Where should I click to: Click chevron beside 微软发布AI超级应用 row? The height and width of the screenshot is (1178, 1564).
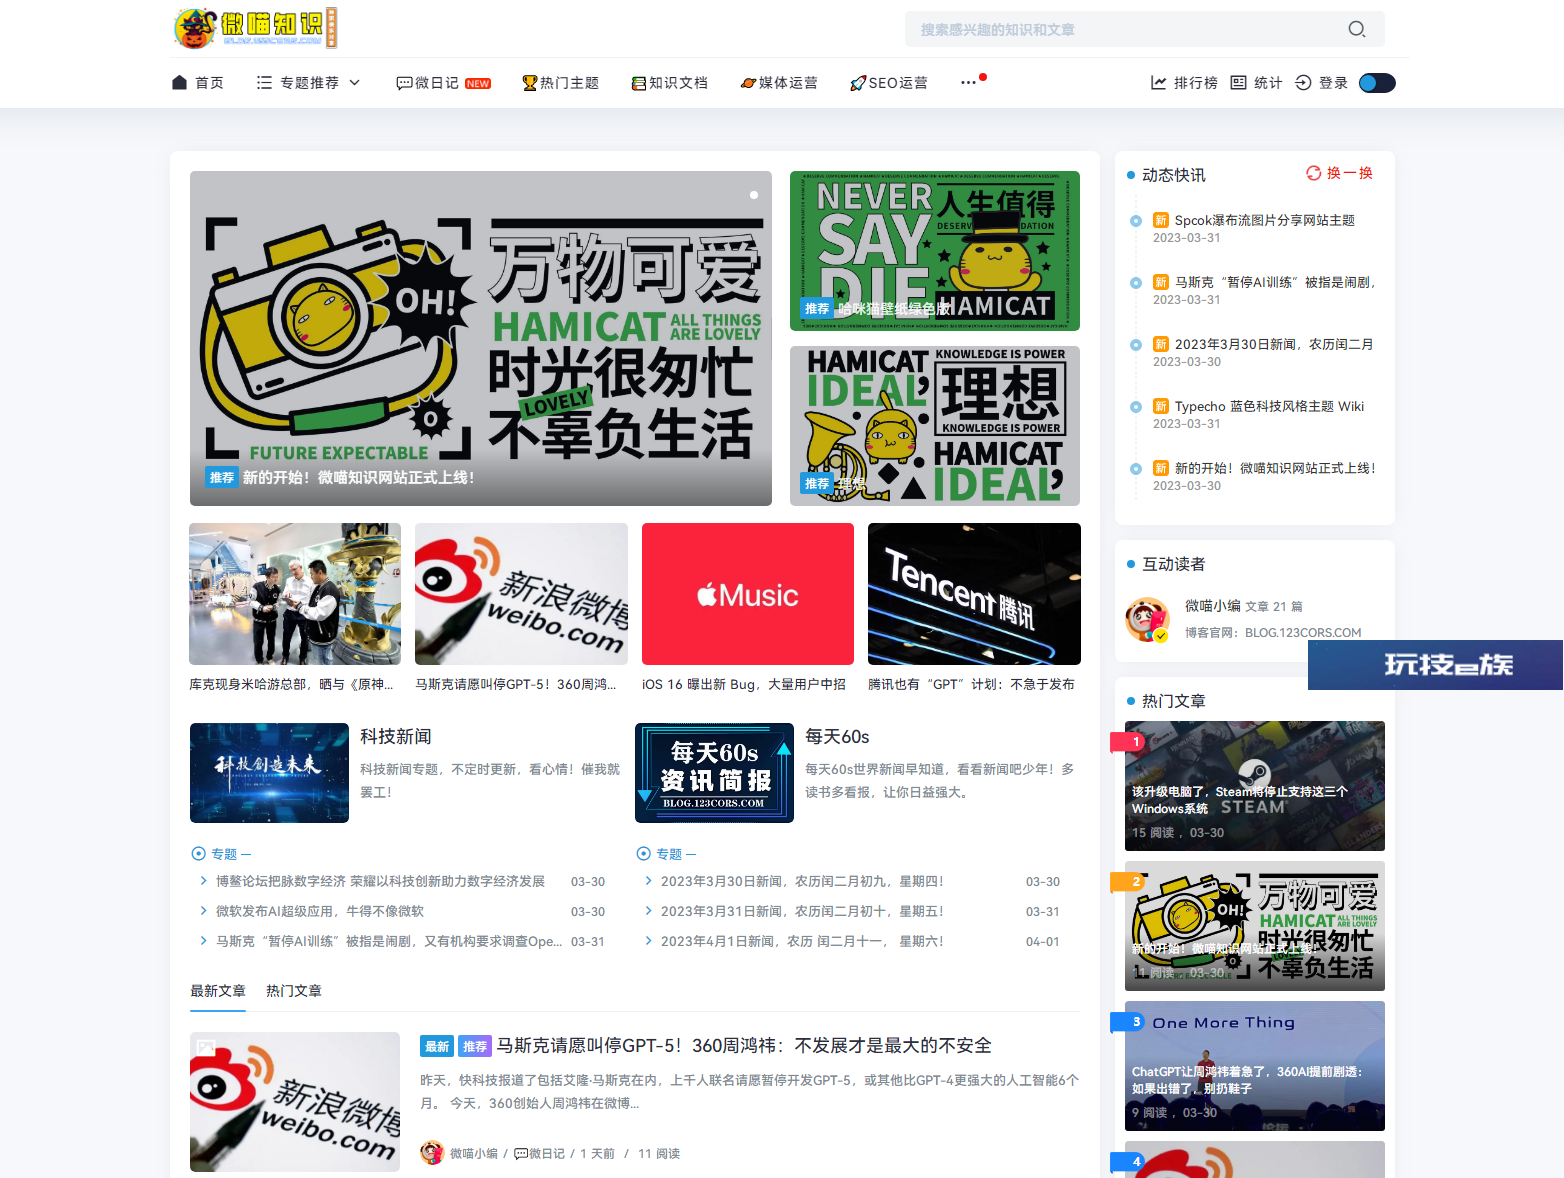(x=203, y=911)
